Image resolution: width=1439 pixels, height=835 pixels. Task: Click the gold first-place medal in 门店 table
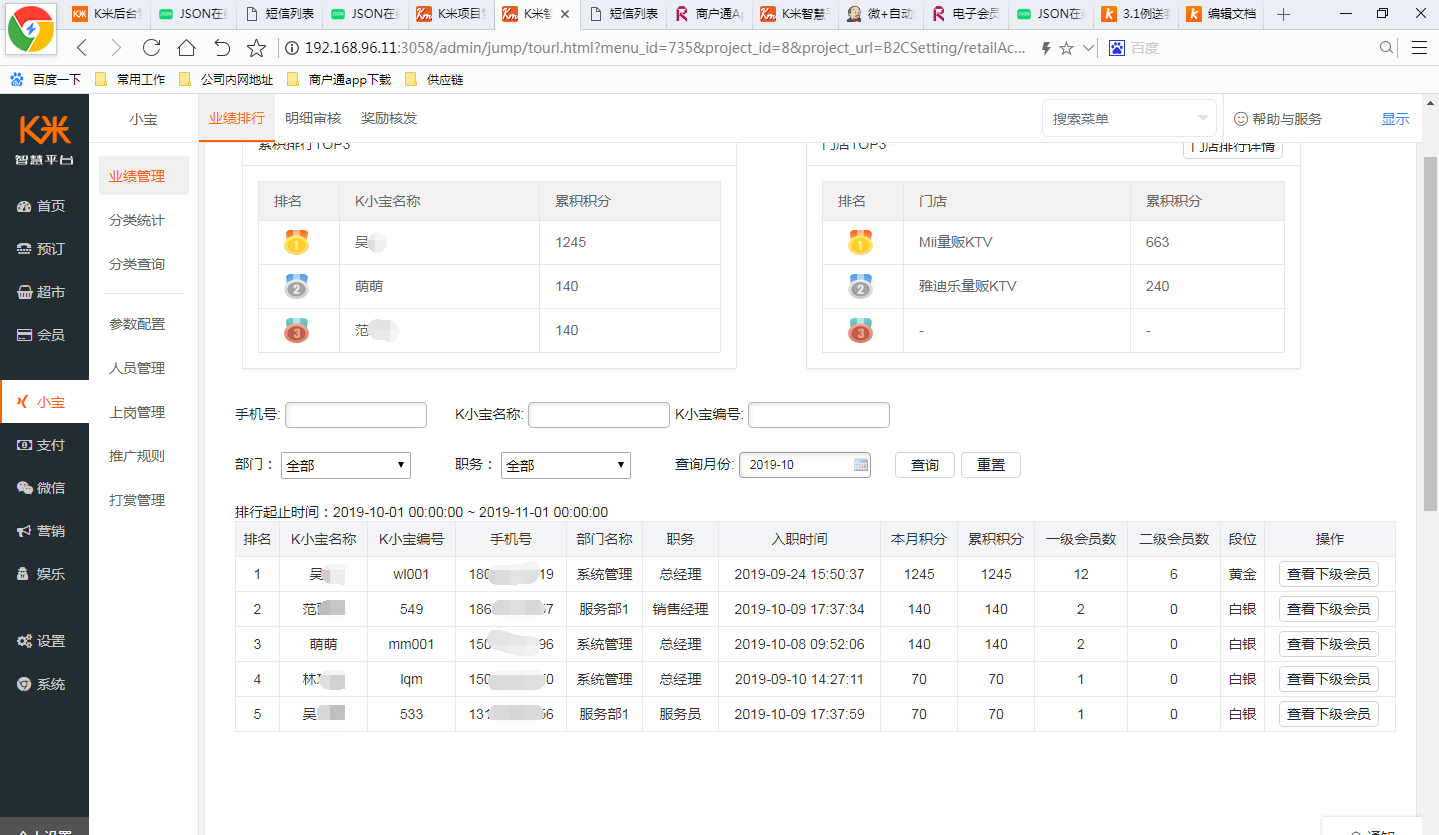tap(860, 242)
